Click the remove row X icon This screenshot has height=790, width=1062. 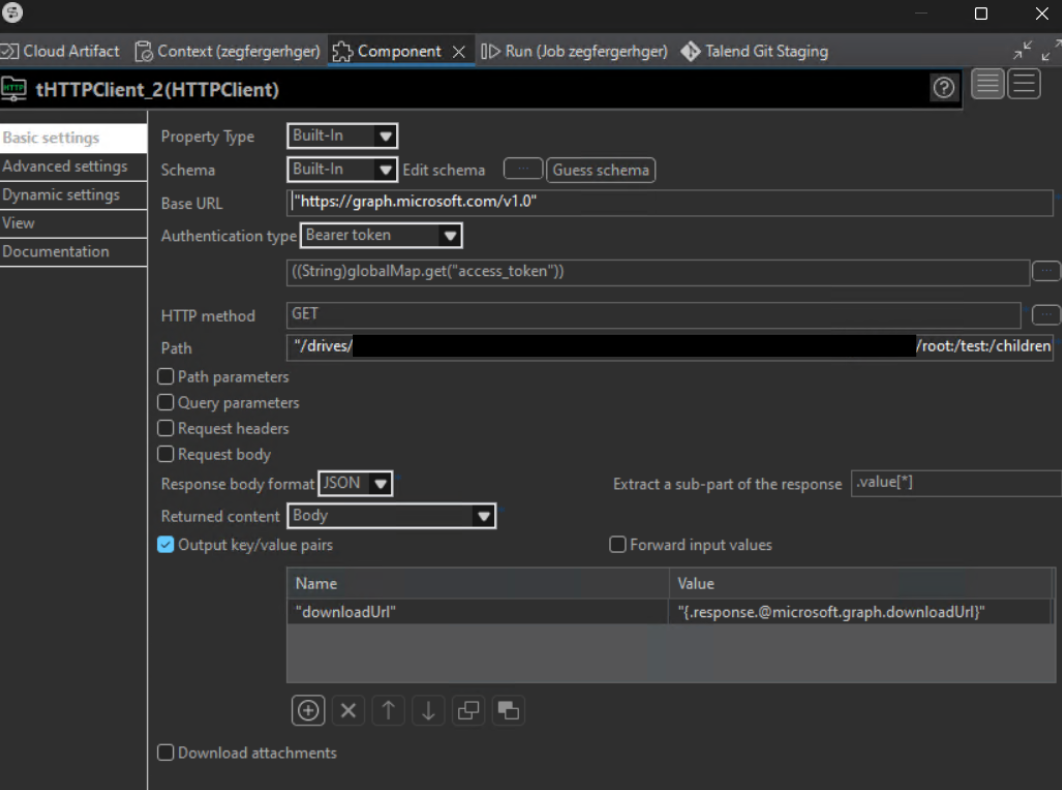[348, 710]
